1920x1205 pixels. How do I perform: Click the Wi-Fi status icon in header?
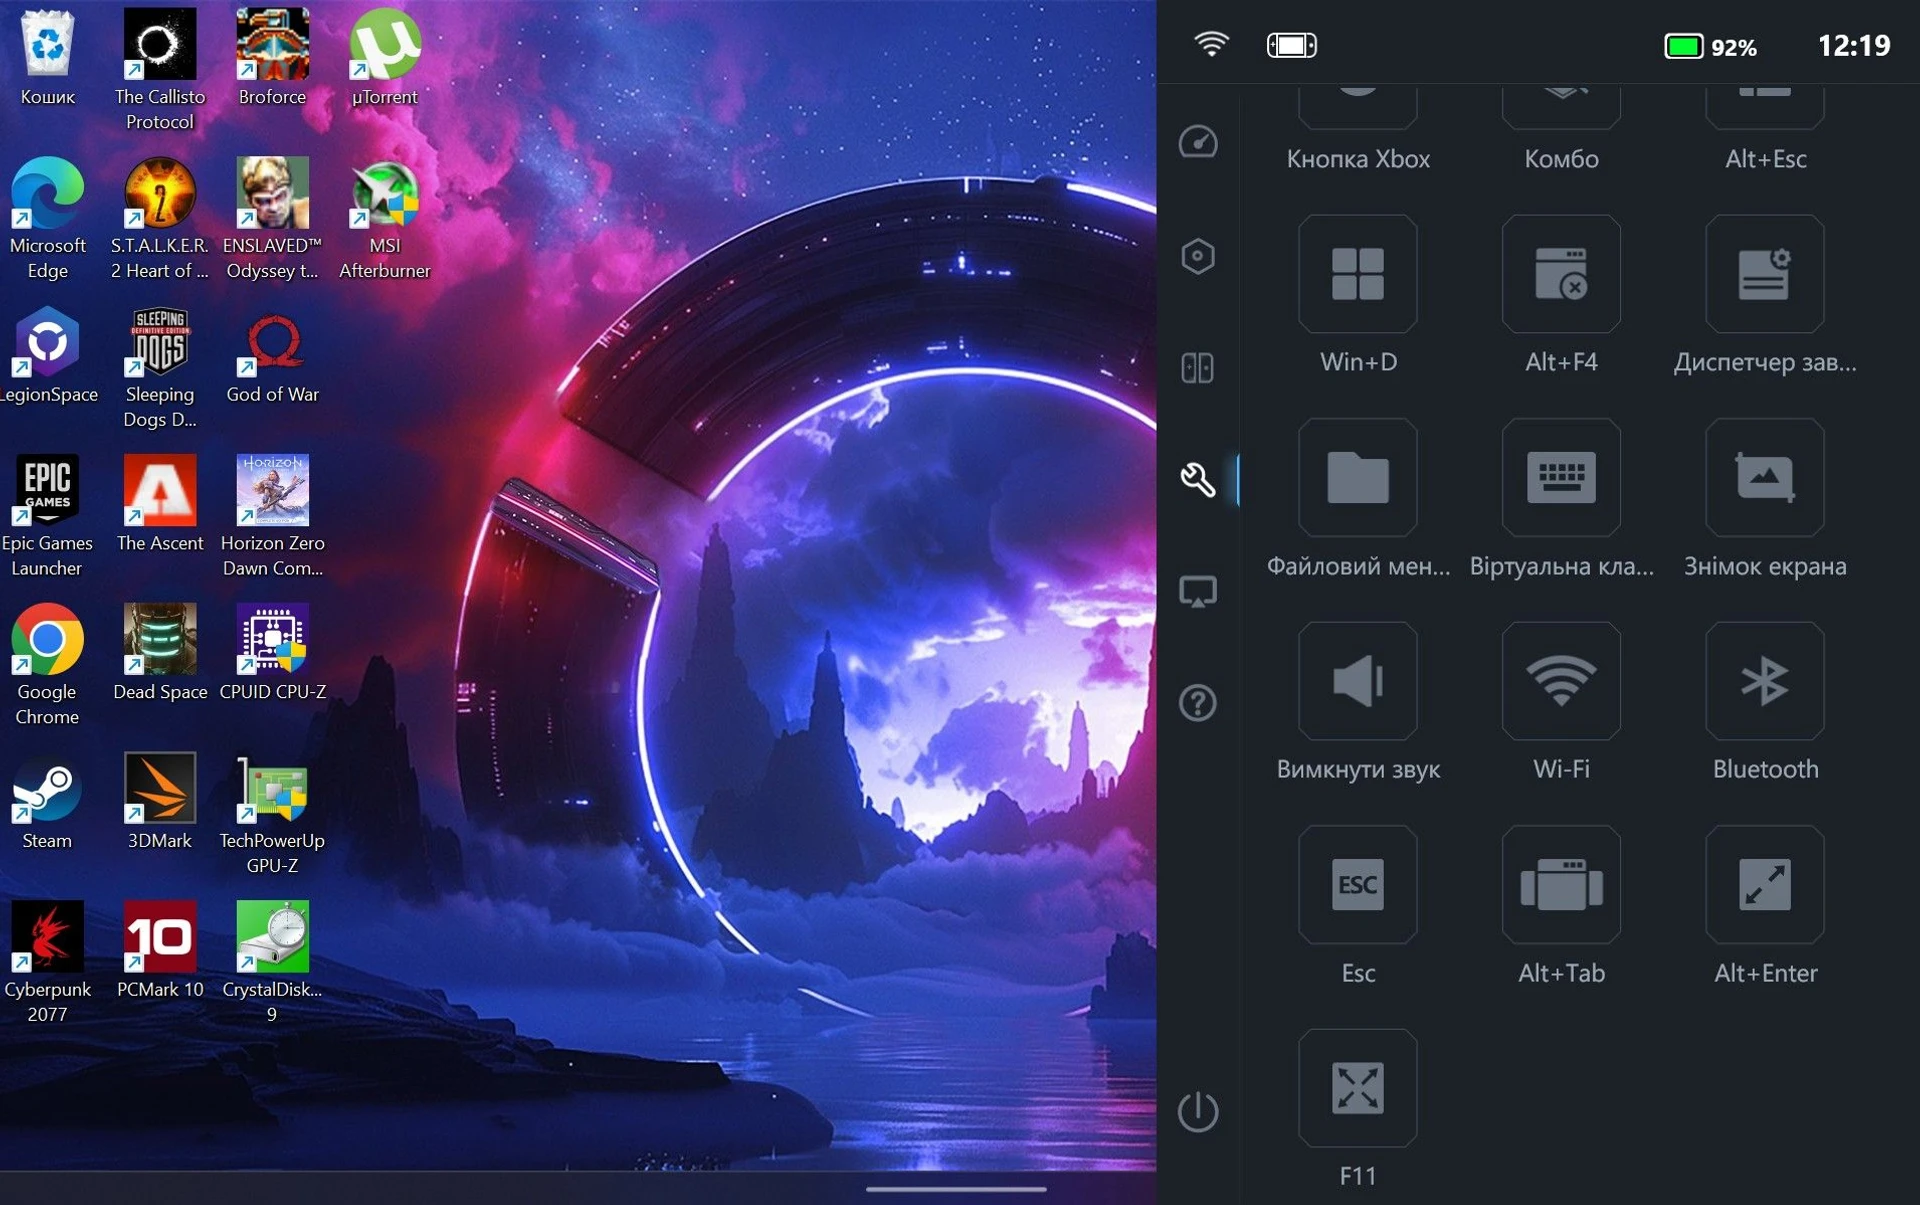point(1211,44)
